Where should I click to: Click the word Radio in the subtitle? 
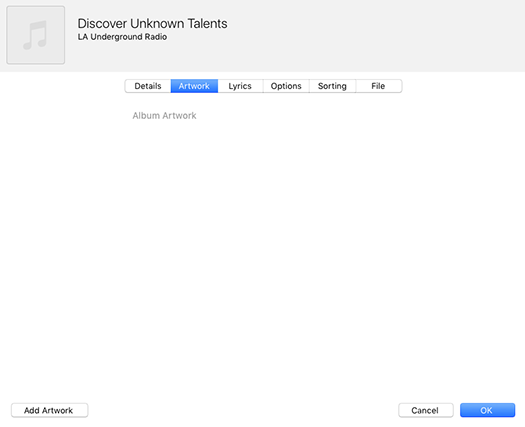click(156, 37)
